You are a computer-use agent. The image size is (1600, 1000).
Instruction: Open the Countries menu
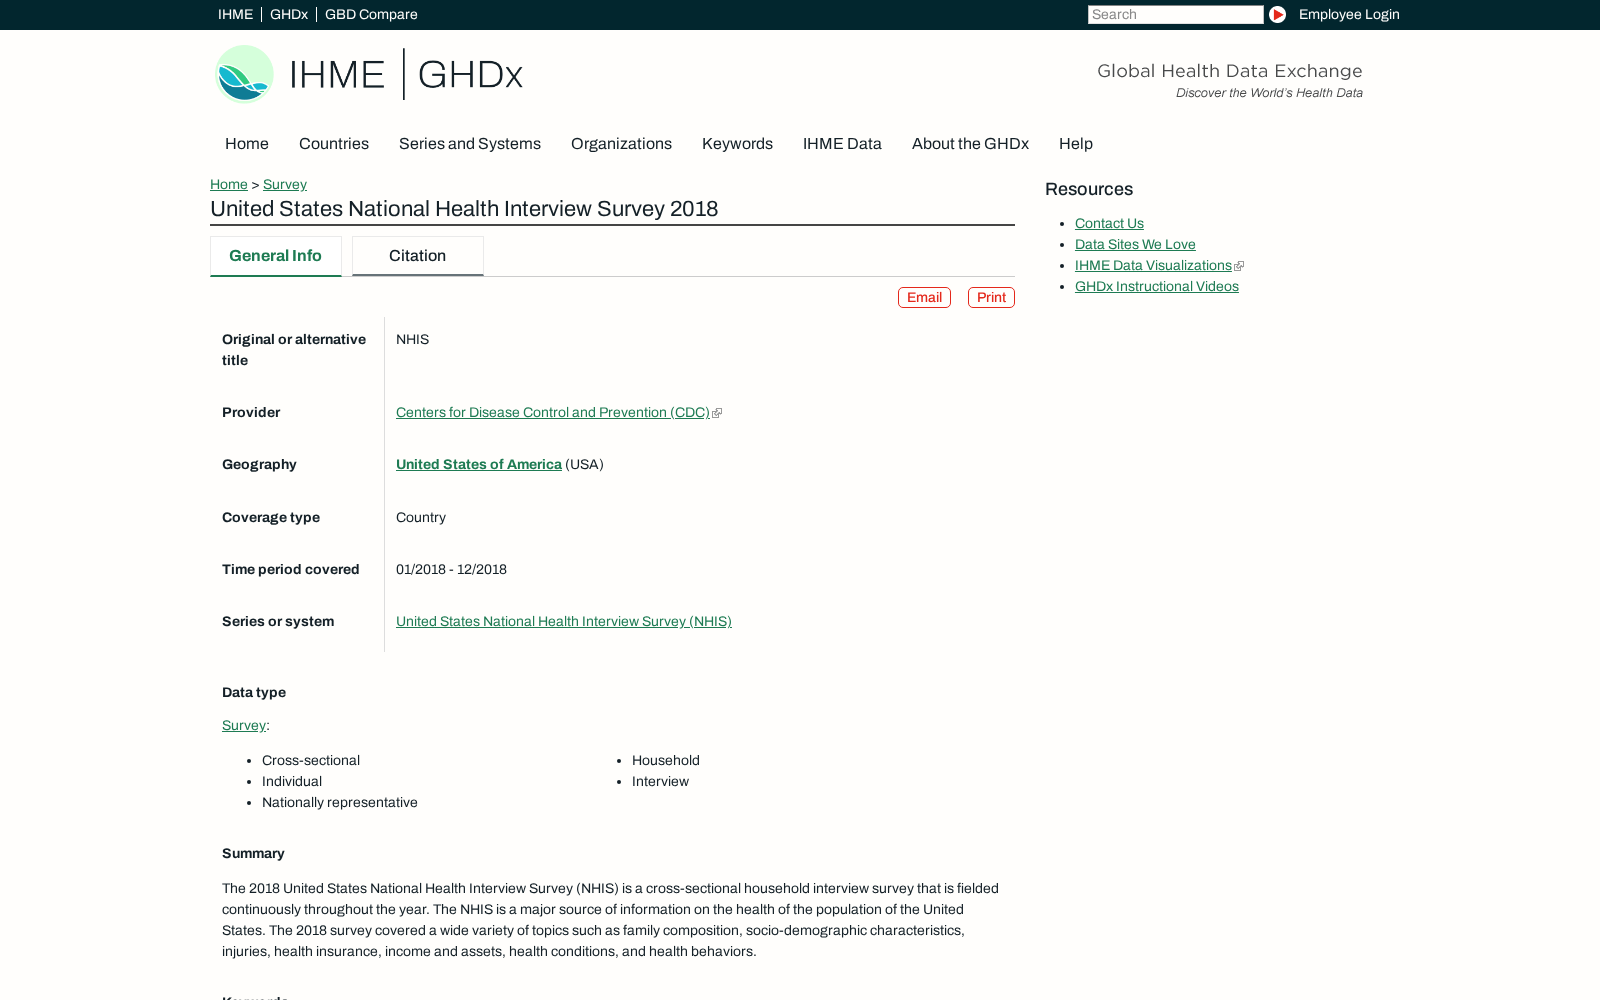pos(334,144)
